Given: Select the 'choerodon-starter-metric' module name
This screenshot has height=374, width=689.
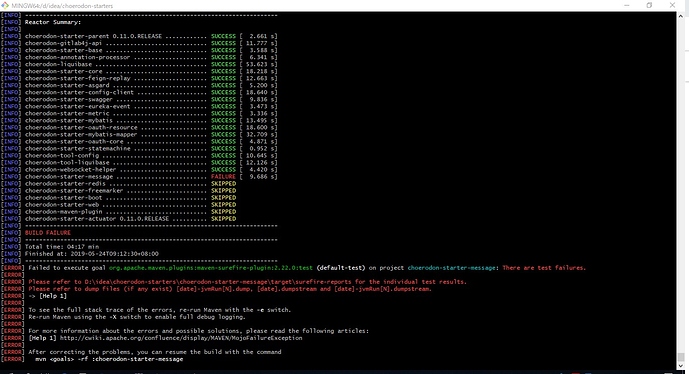Looking at the screenshot, I should [67, 113].
